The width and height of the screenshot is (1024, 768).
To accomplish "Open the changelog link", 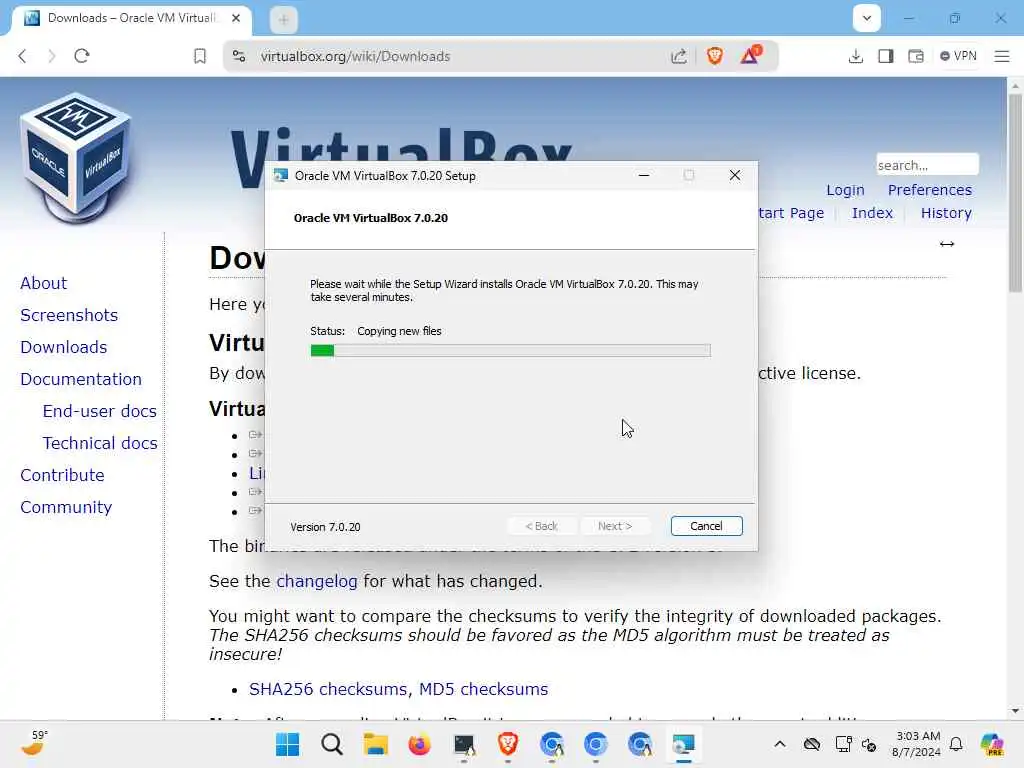I will (317, 581).
